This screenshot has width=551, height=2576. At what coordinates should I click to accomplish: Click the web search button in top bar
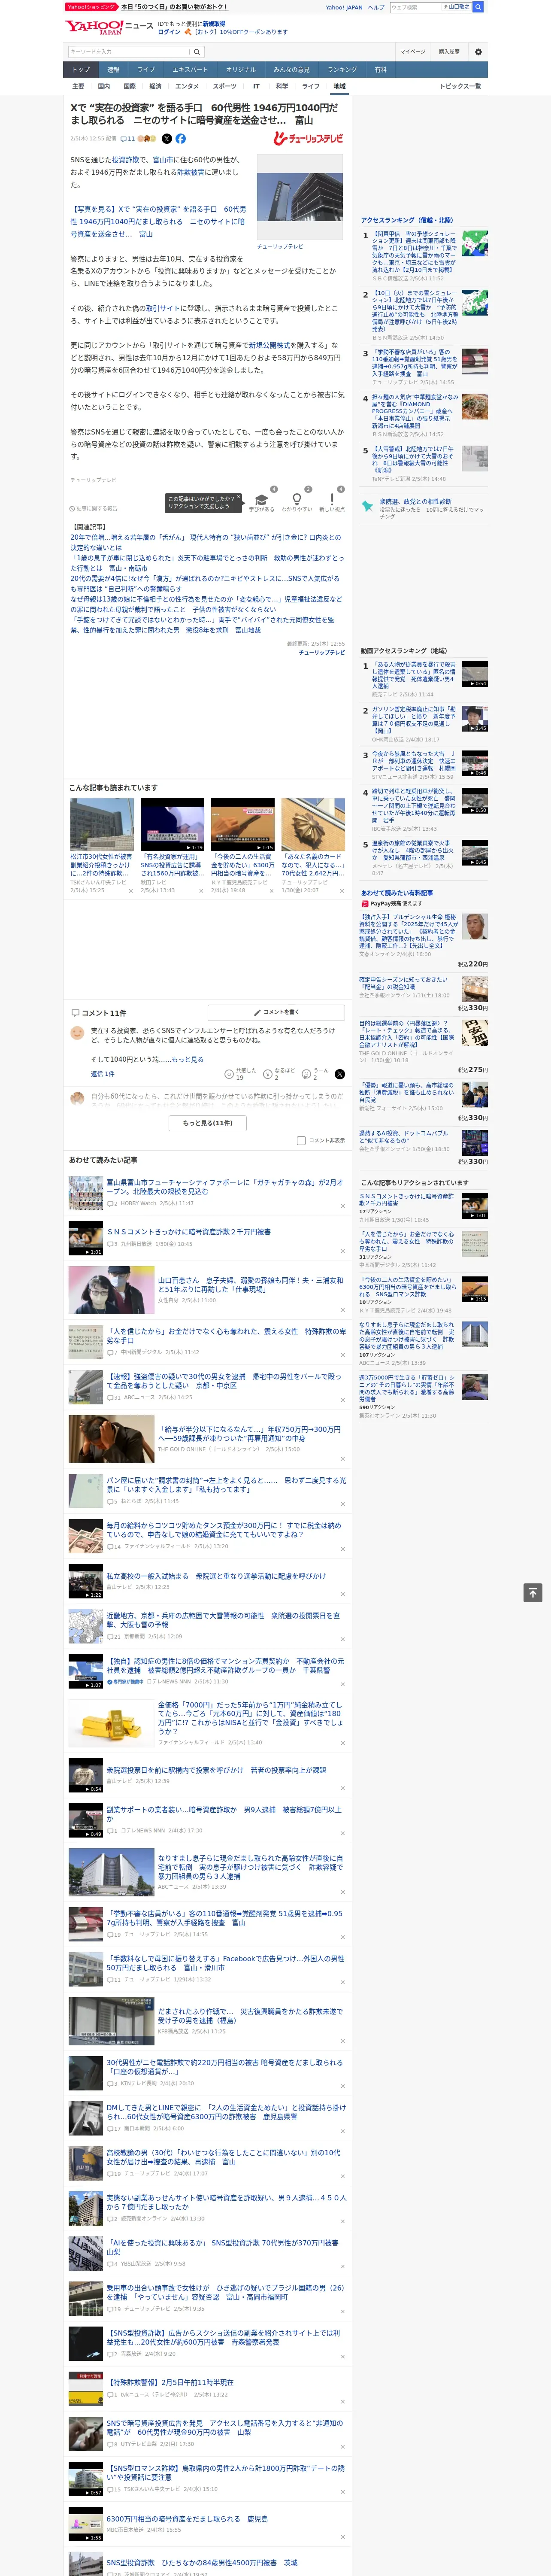(478, 7)
